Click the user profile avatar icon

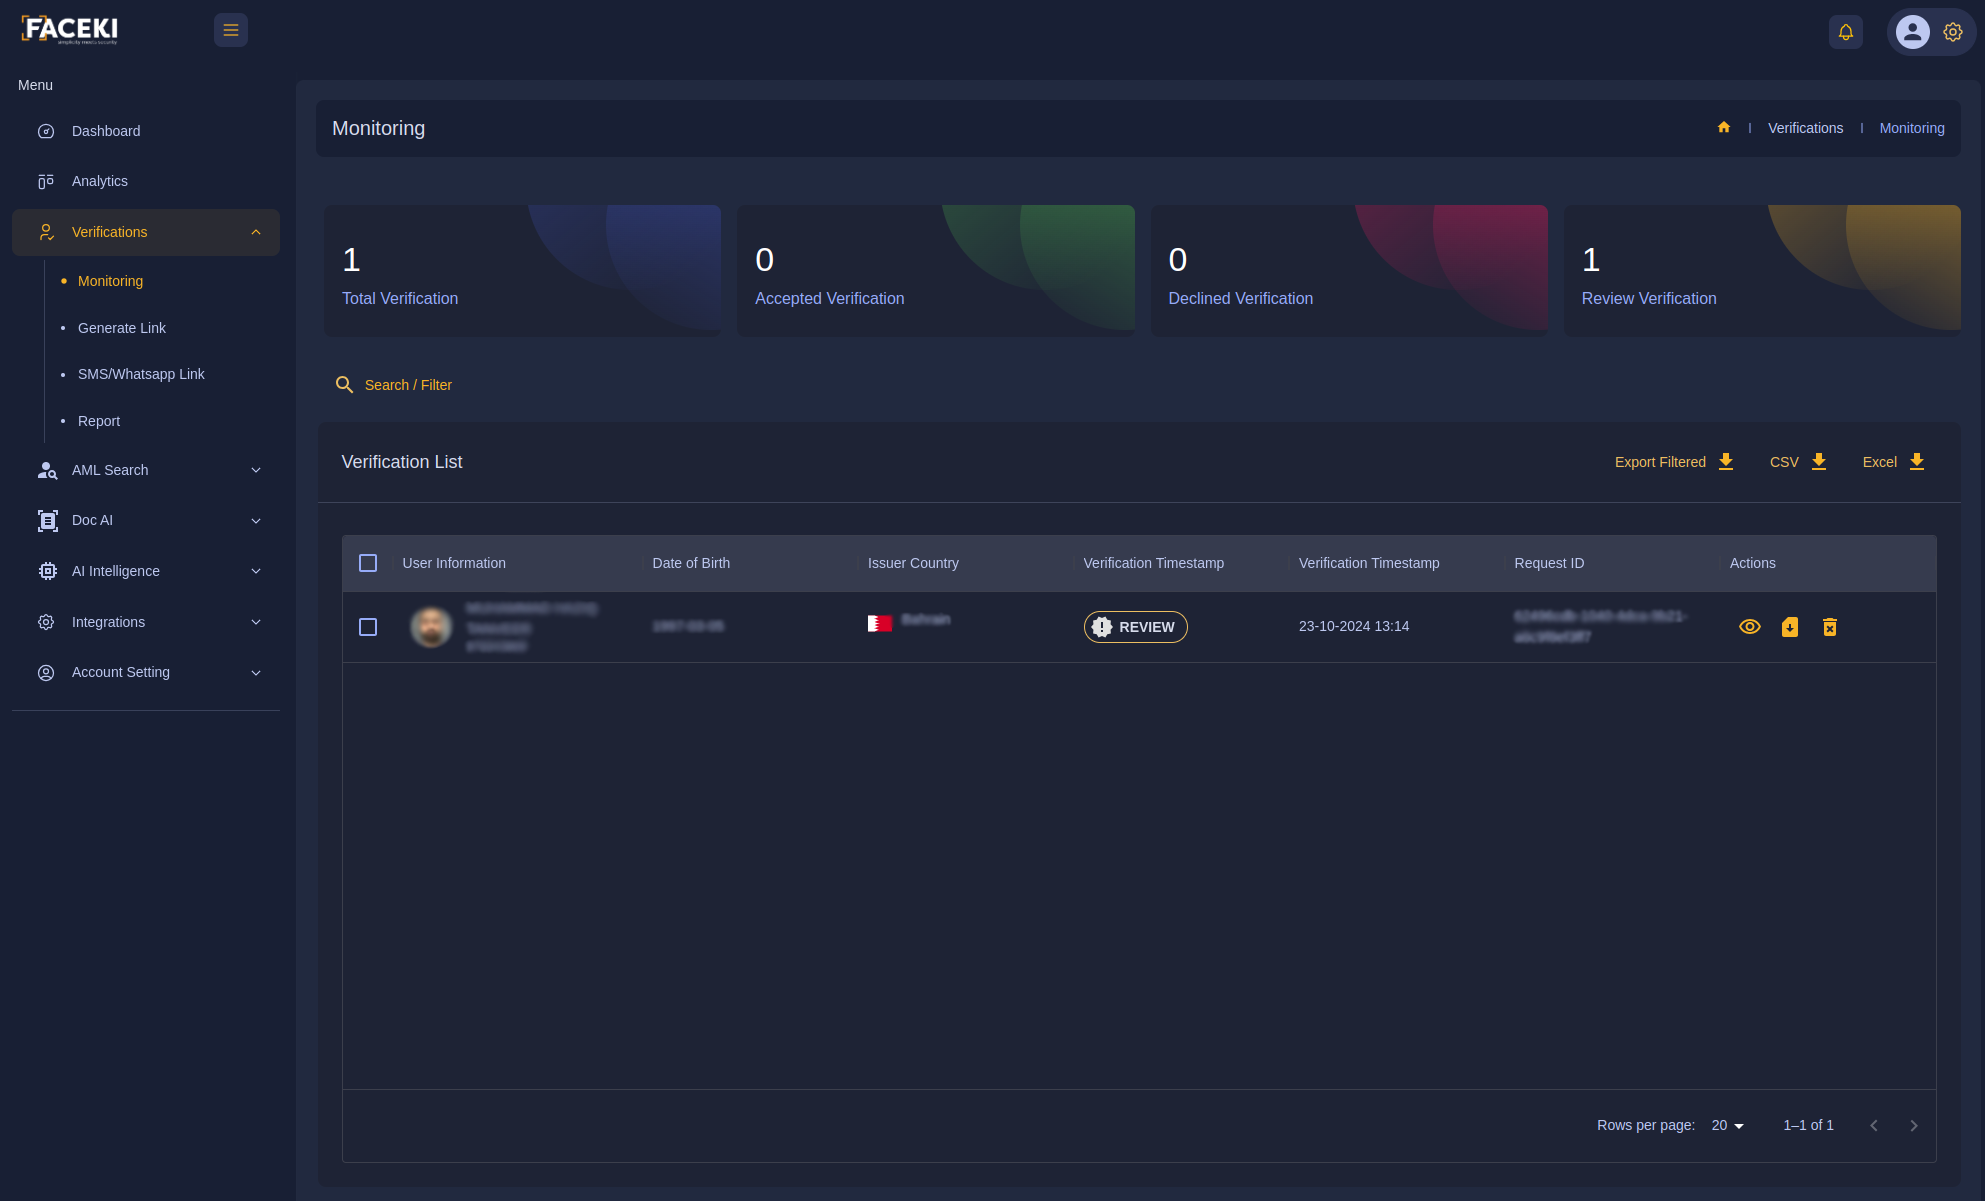1912,32
